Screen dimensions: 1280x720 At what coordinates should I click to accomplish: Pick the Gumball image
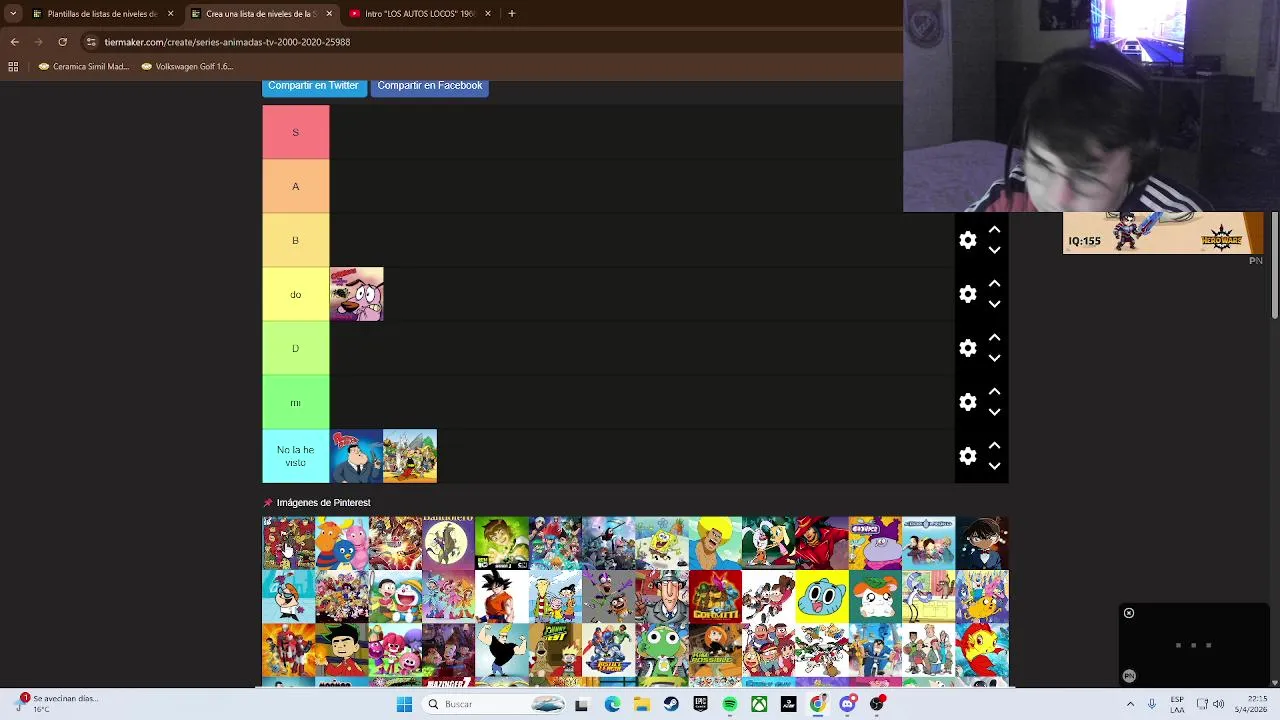822,597
